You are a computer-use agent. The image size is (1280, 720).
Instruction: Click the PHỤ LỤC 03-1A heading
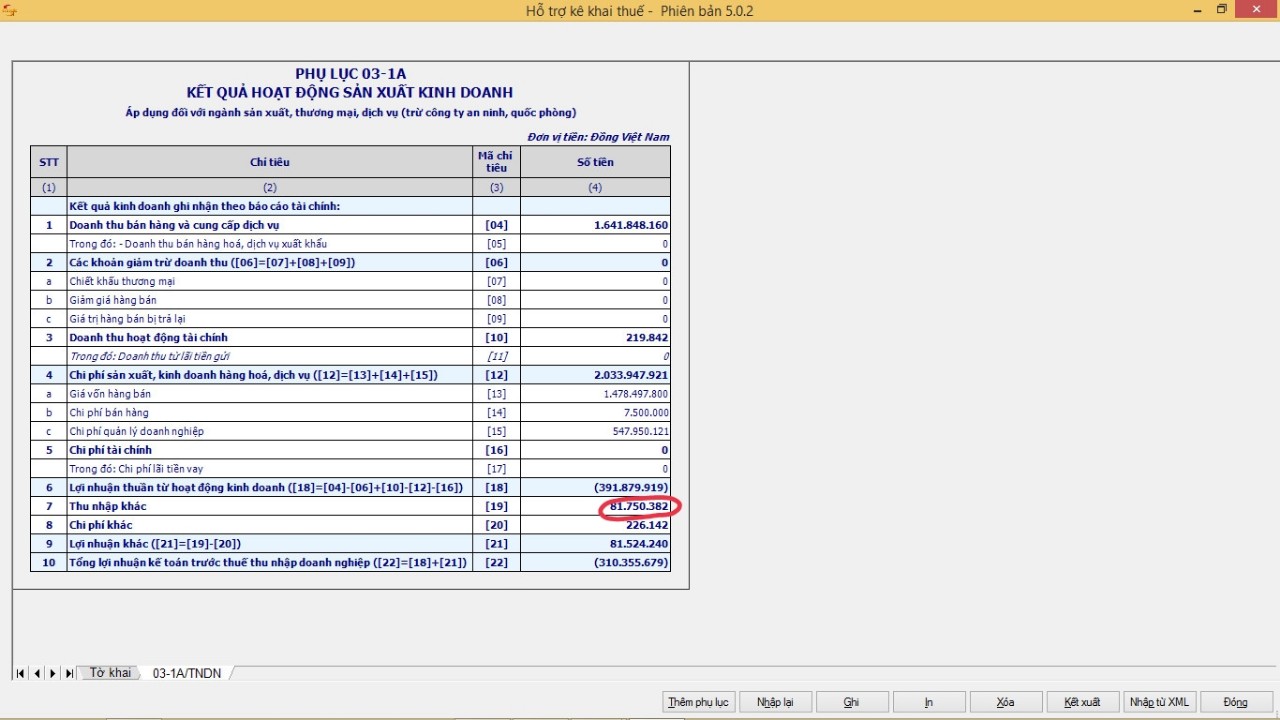[350, 74]
